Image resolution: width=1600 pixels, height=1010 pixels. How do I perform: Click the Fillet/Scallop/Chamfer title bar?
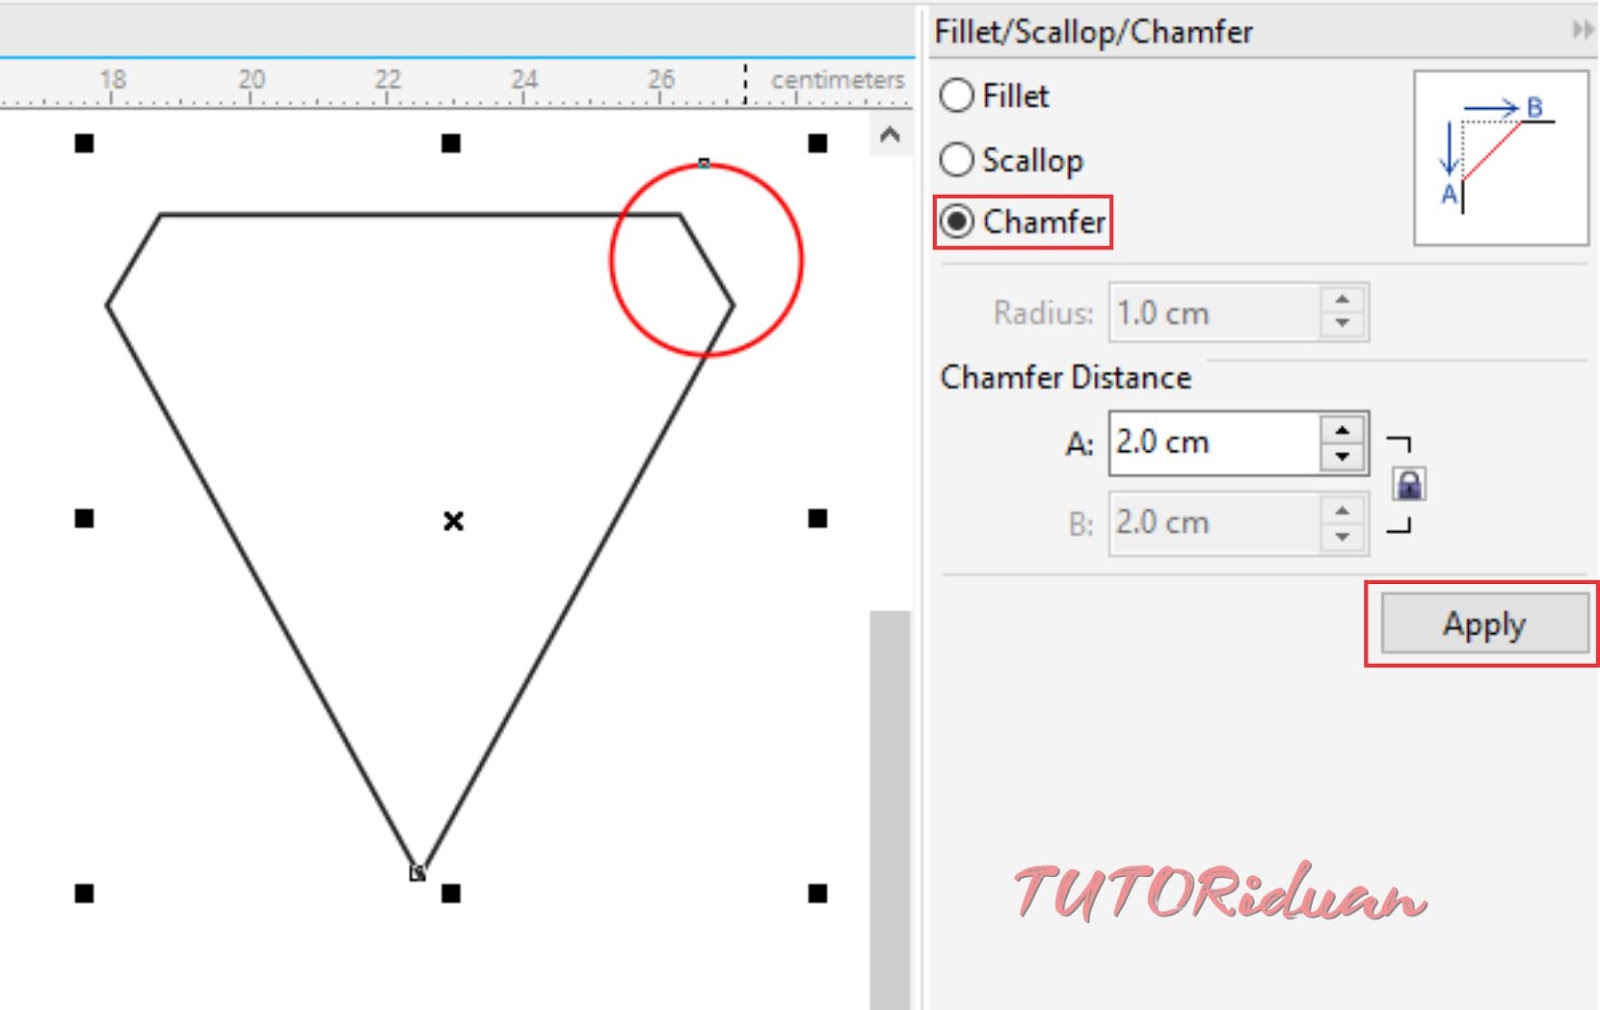[x=1093, y=31]
